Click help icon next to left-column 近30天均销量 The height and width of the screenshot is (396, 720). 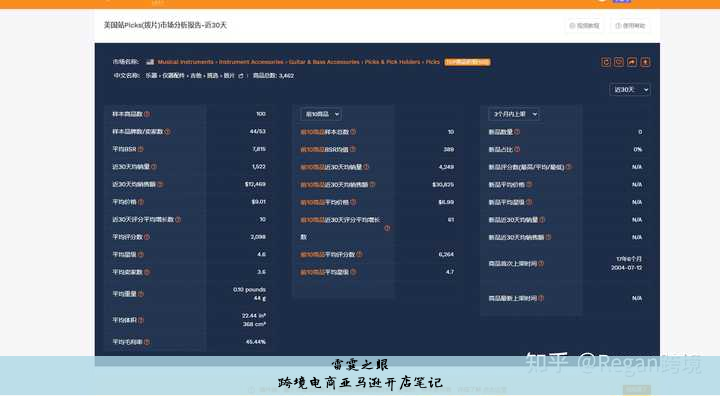(154, 167)
